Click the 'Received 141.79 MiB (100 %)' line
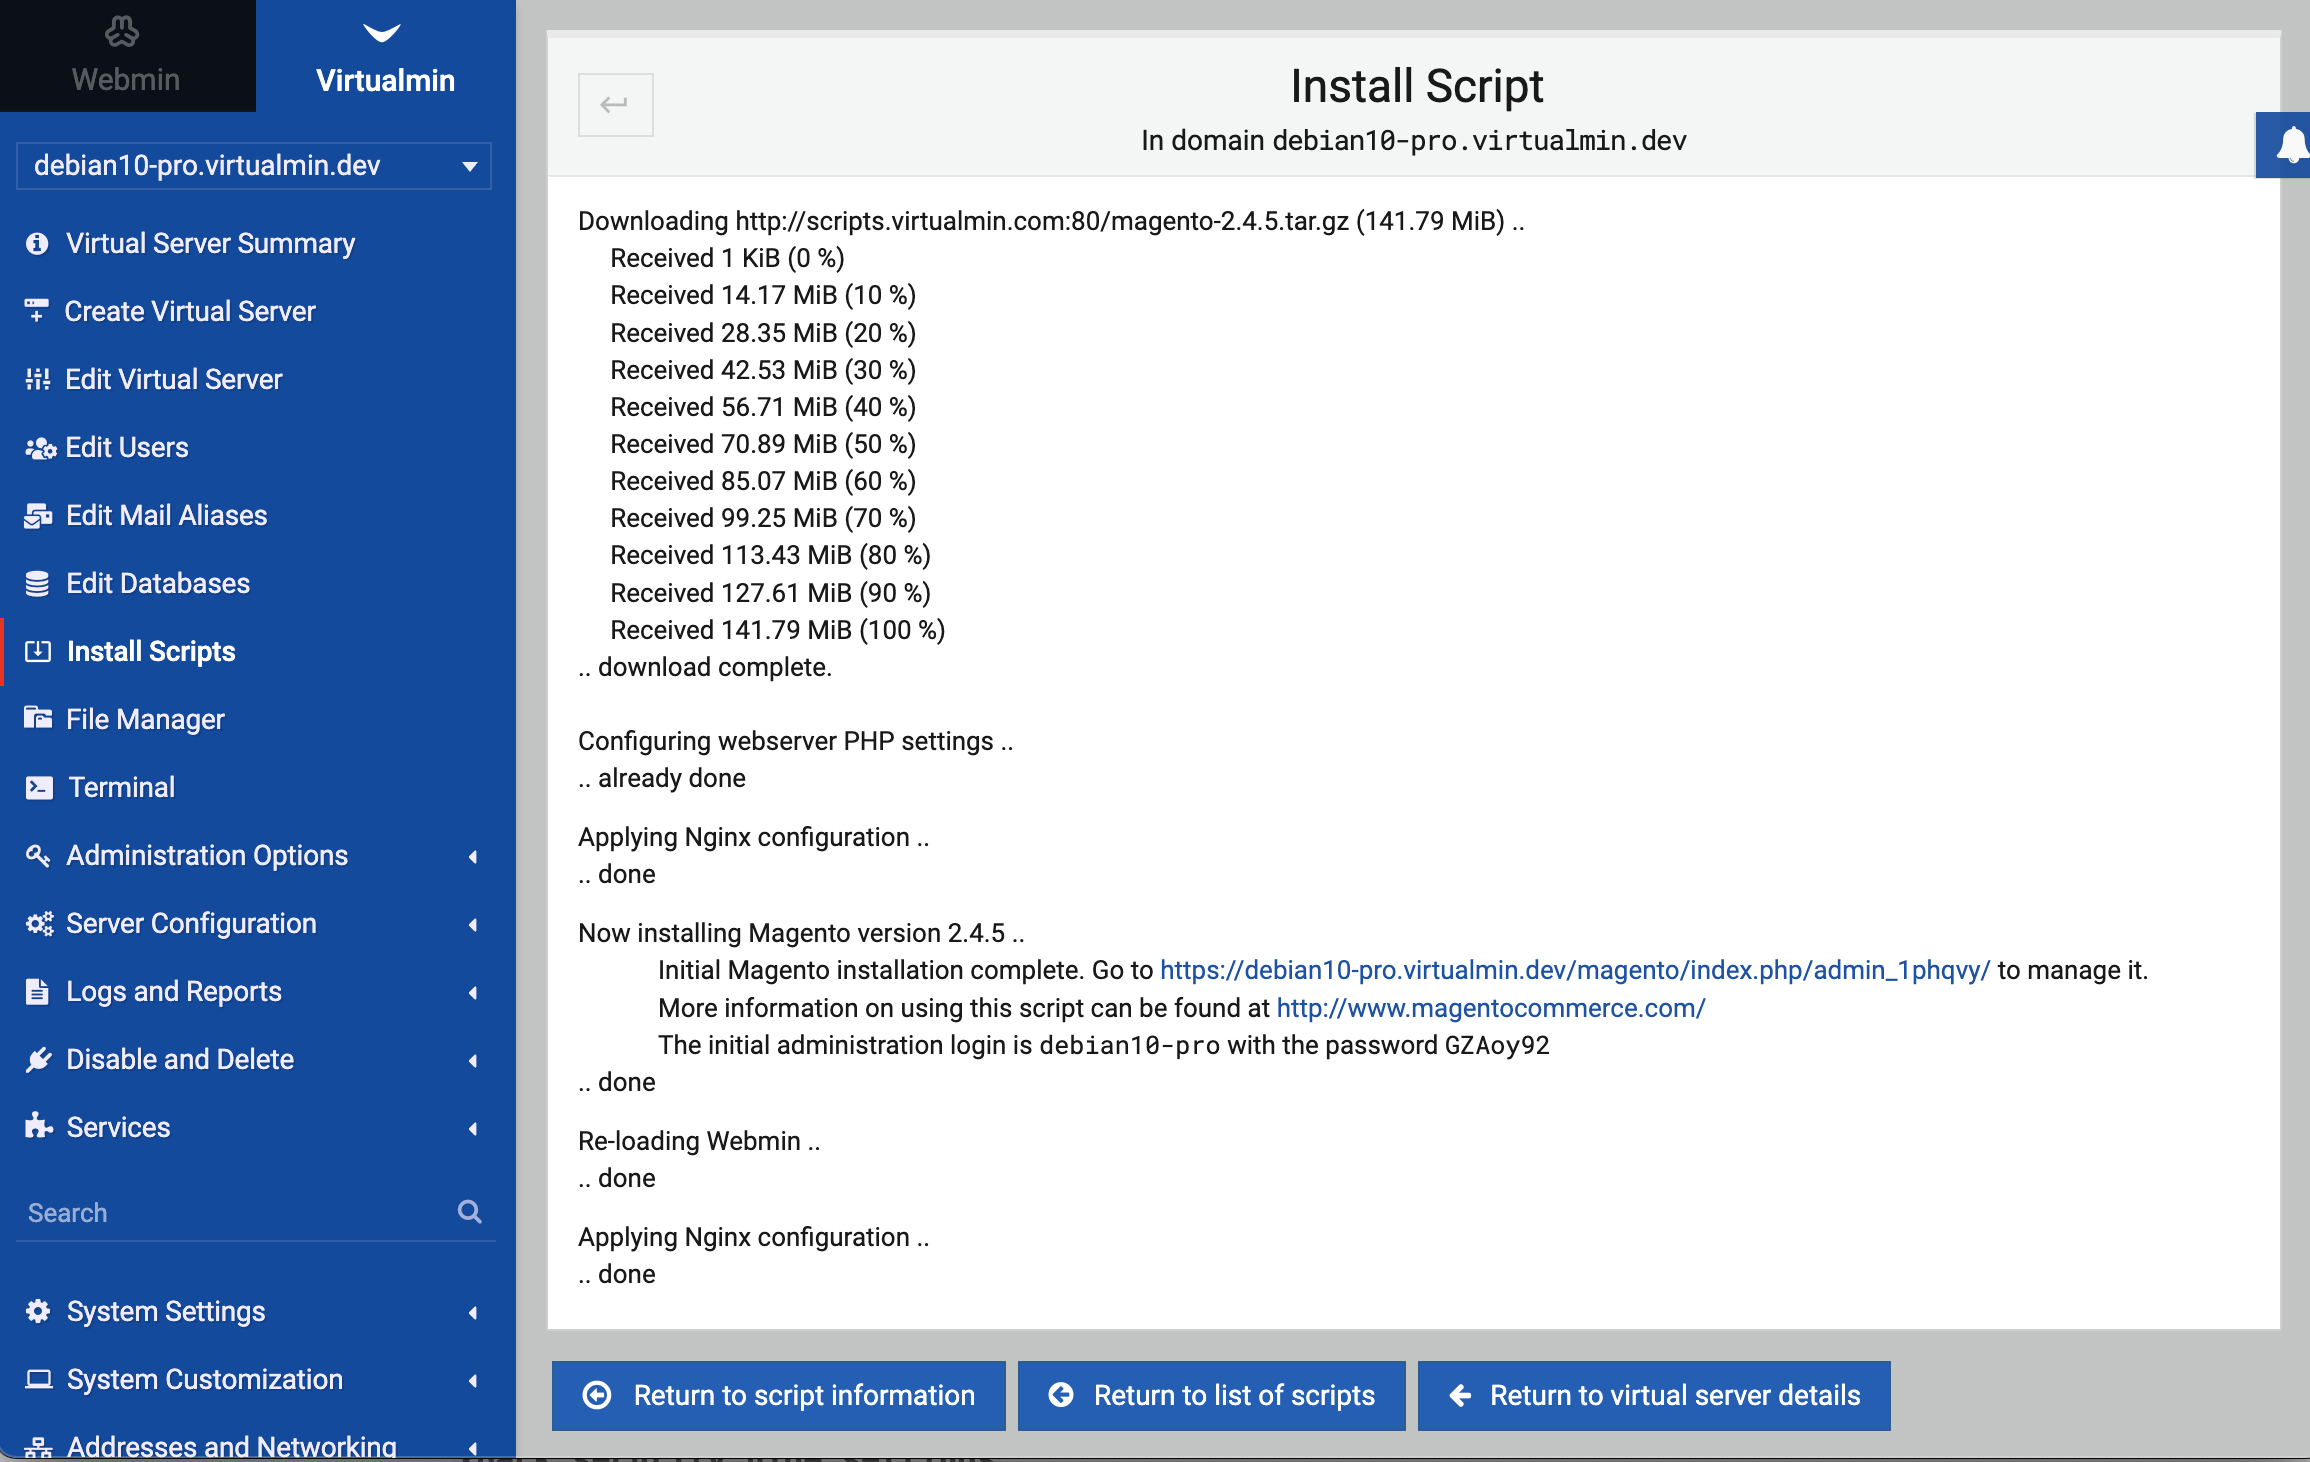Image resolution: width=2310 pixels, height=1462 pixels. coord(778,630)
